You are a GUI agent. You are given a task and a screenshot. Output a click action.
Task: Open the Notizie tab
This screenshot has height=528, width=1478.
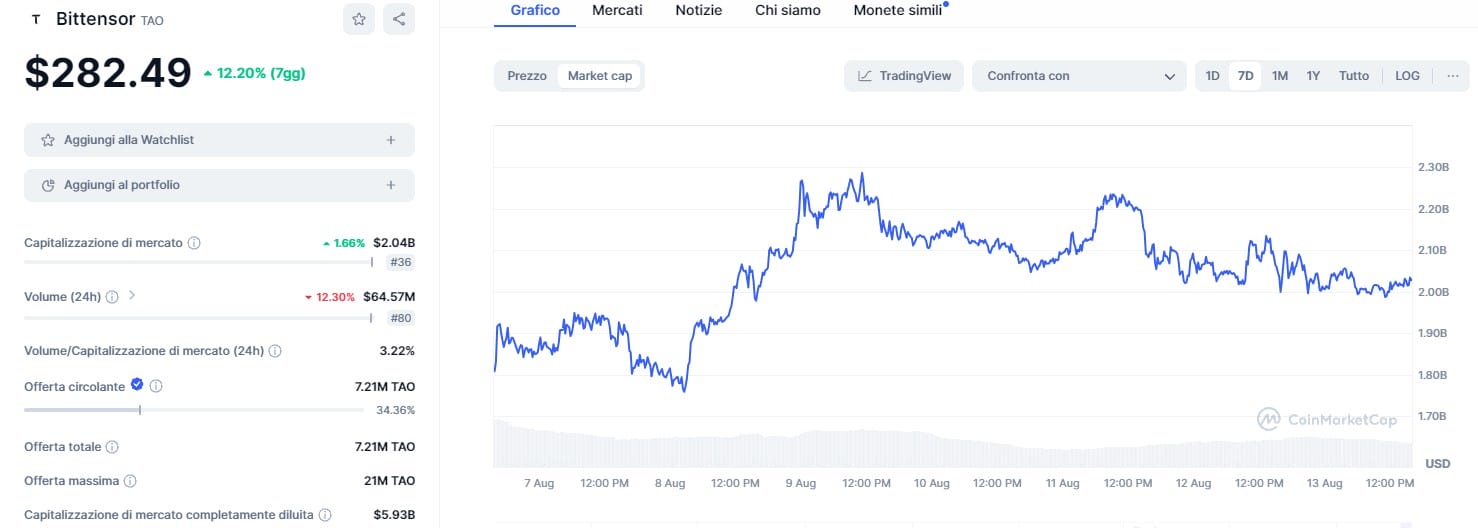point(698,10)
